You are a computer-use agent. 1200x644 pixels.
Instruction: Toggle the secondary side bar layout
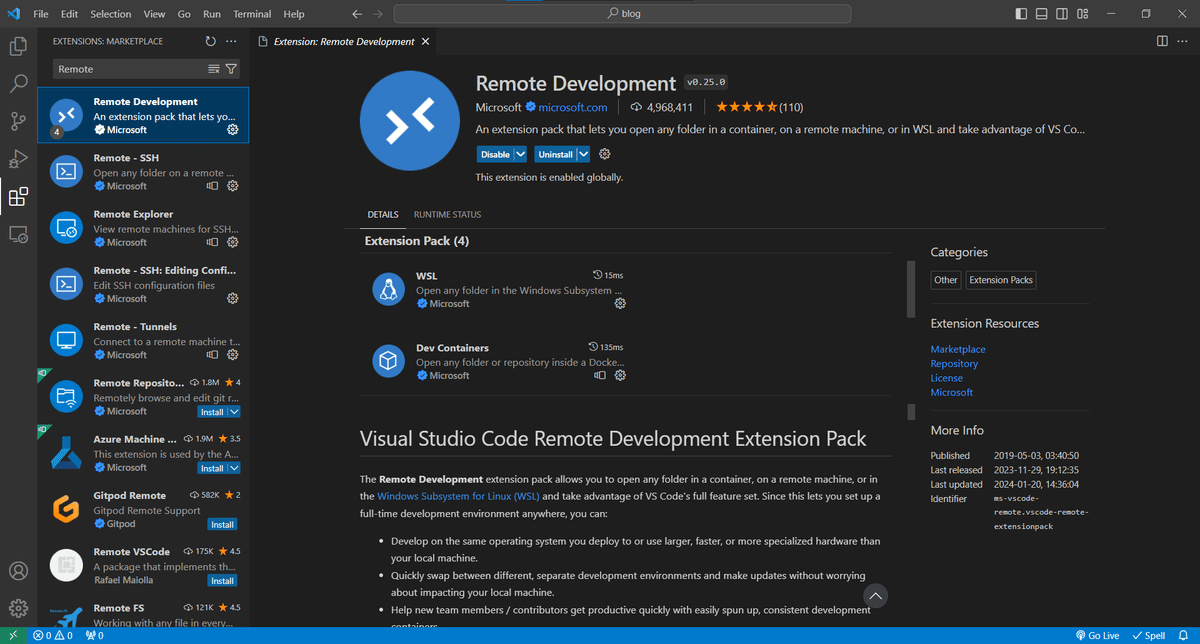pos(1062,14)
